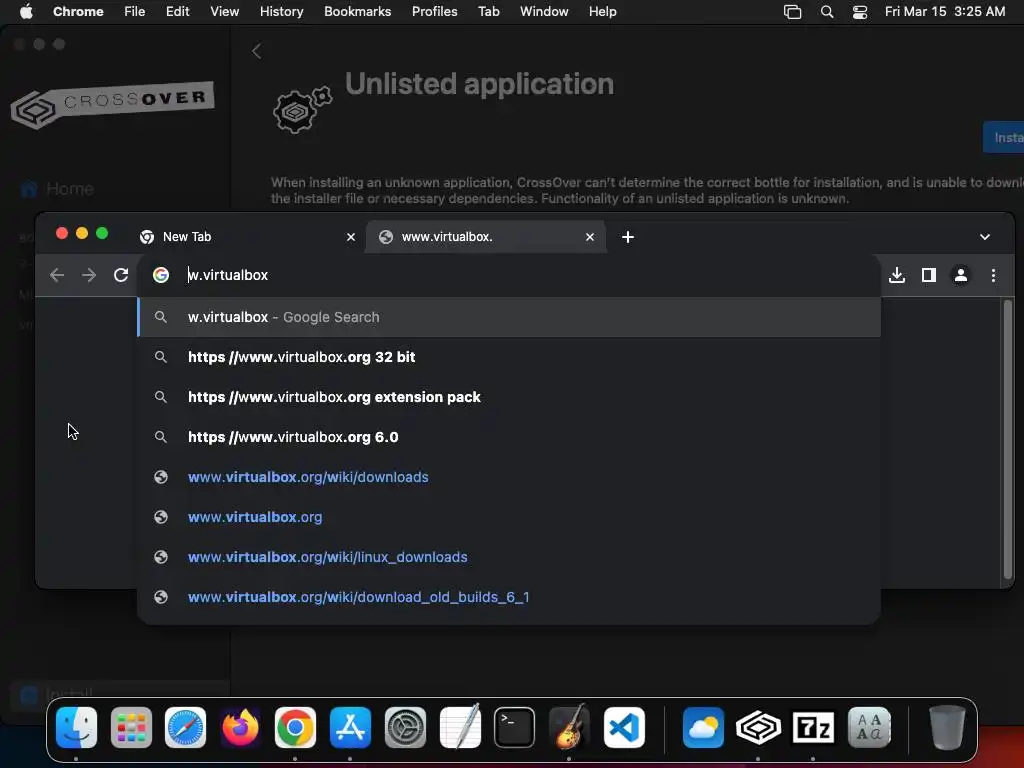Click Stage Manager icon in menu bar
1024x768 pixels.
tap(792, 11)
